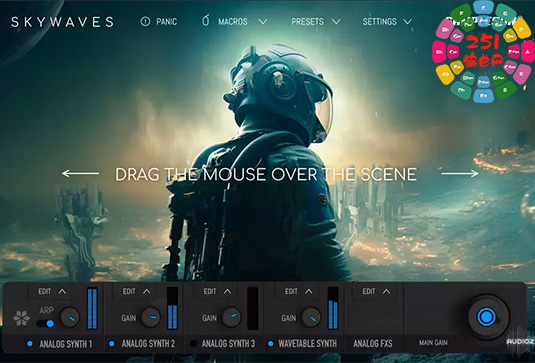The width and height of the screenshot is (535, 363).
Task: Click EDIT for Analog FXS
Action: 369,291
